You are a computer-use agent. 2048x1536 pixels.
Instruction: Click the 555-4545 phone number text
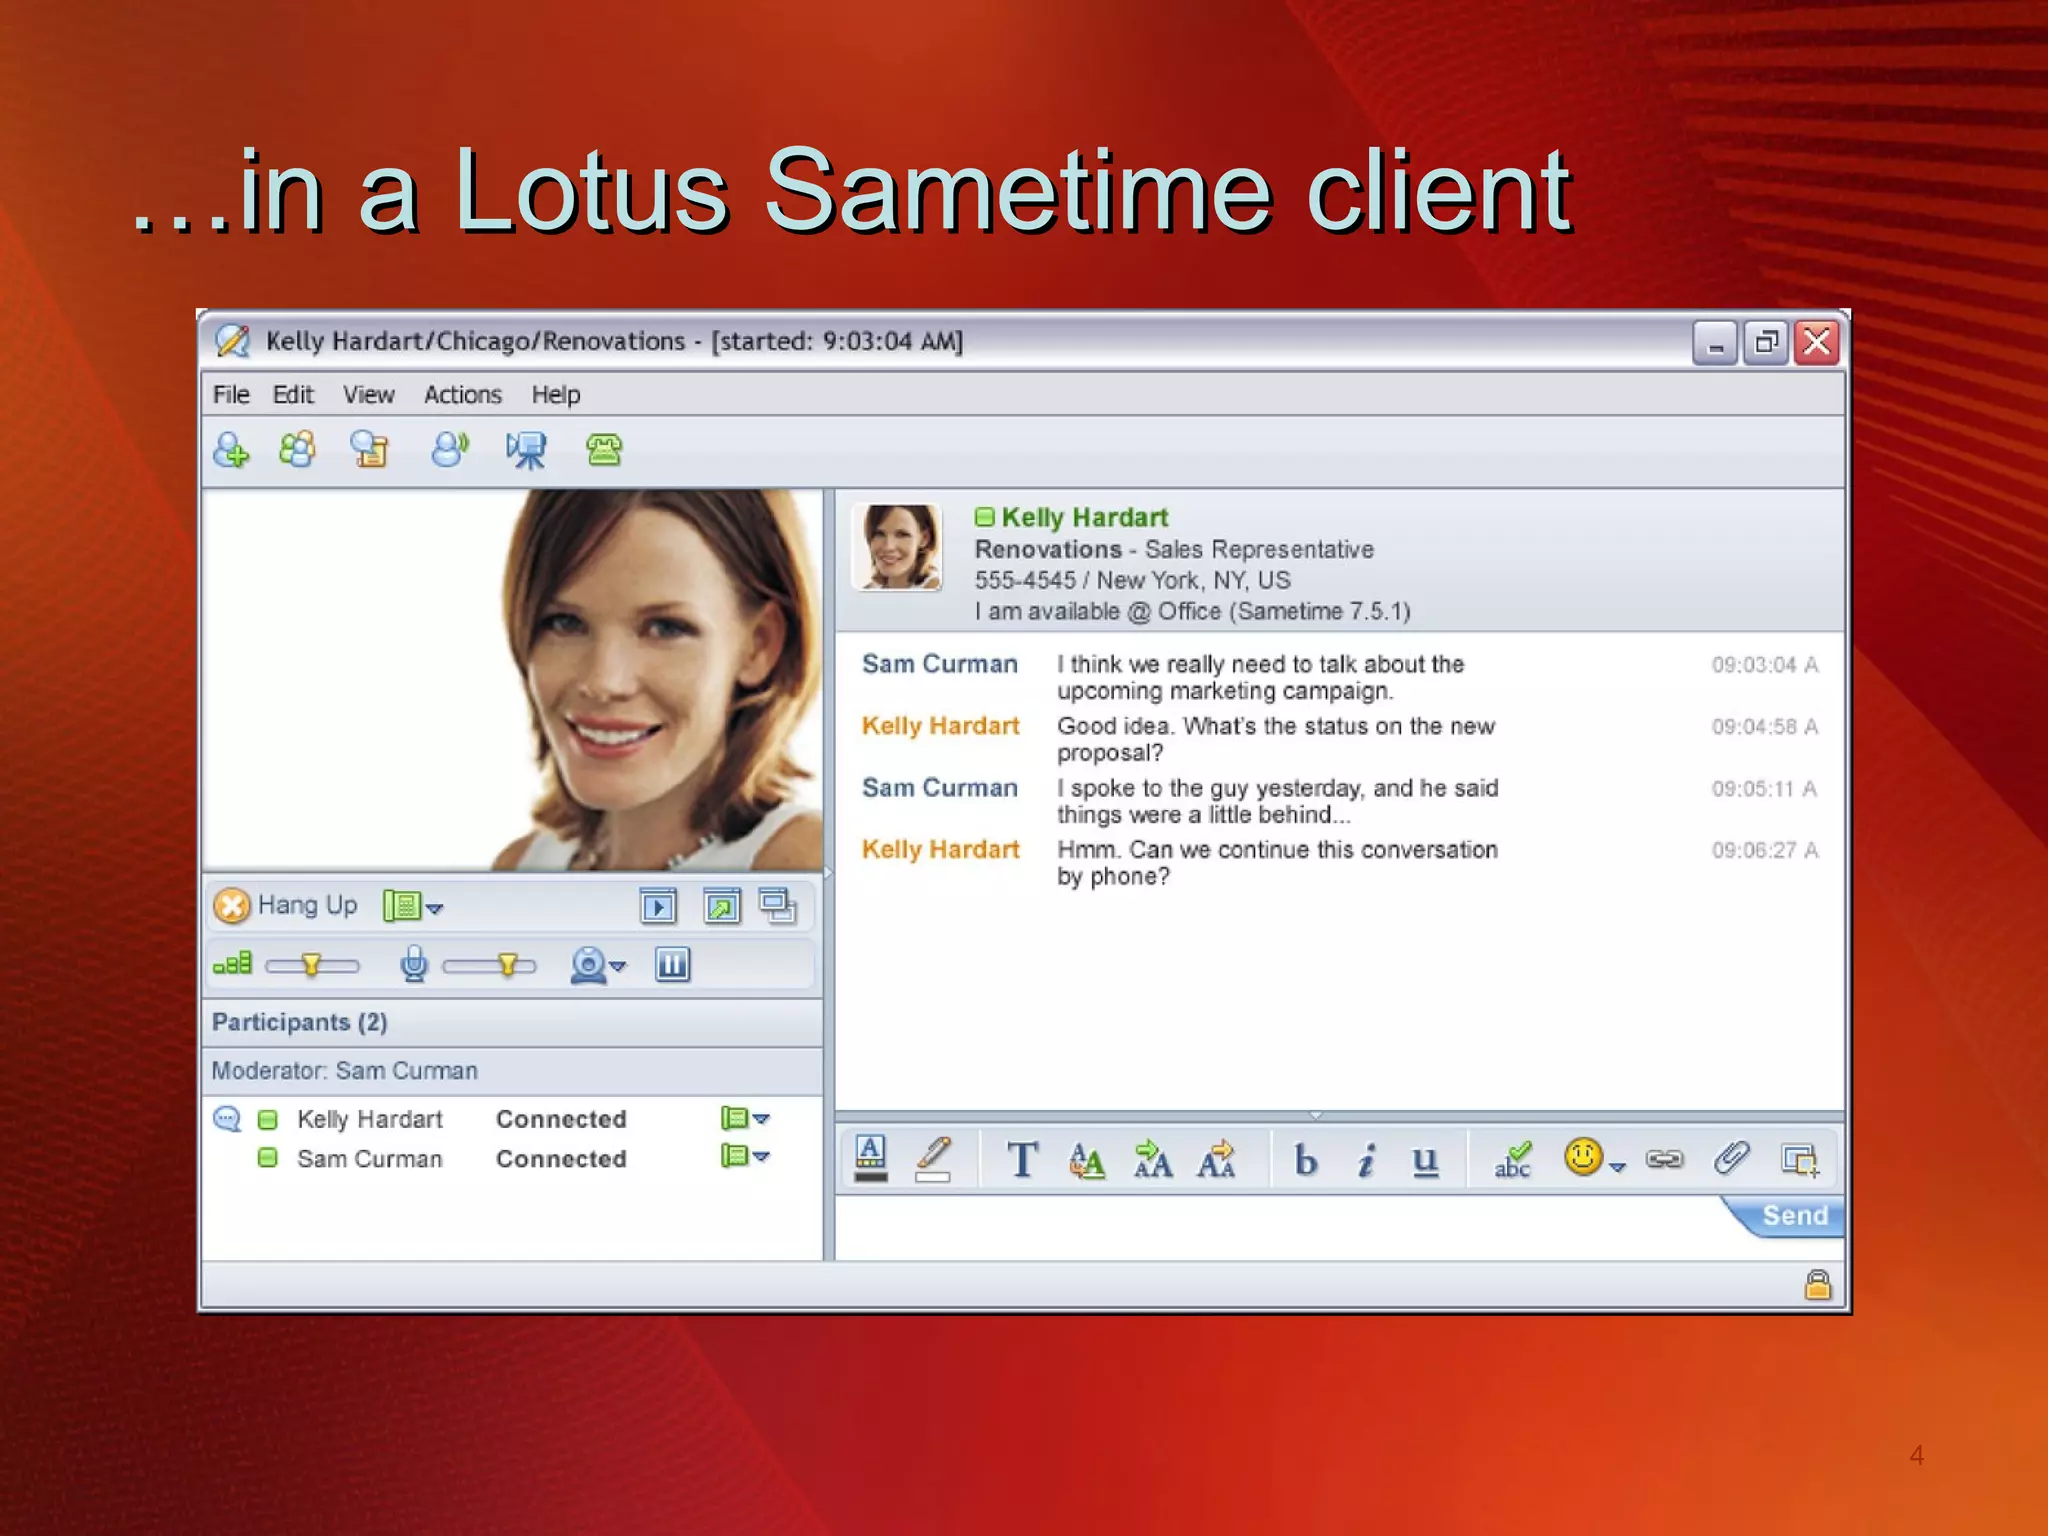[x=1025, y=580]
